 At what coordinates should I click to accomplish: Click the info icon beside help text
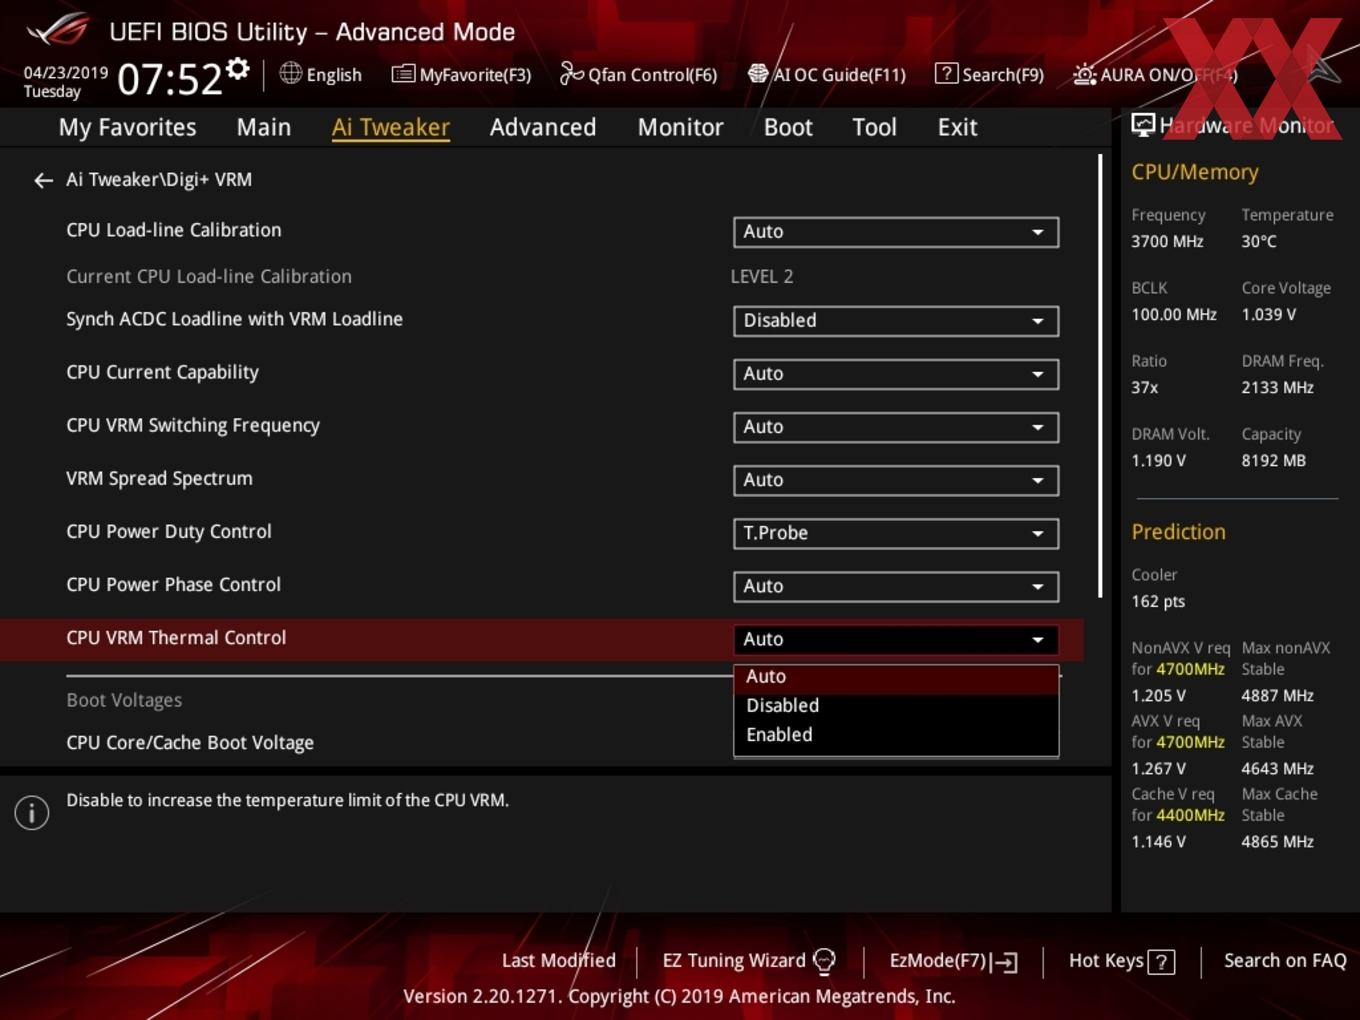point(32,812)
